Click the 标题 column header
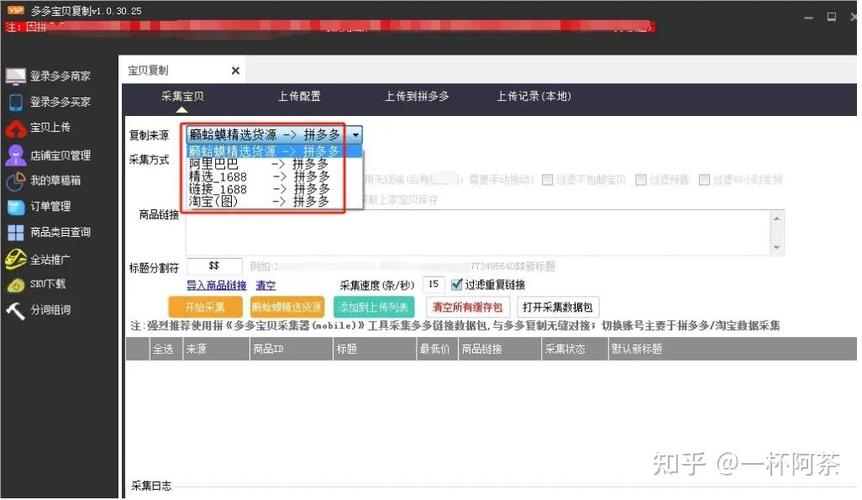Viewport: 862px width, 500px height. click(374, 349)
